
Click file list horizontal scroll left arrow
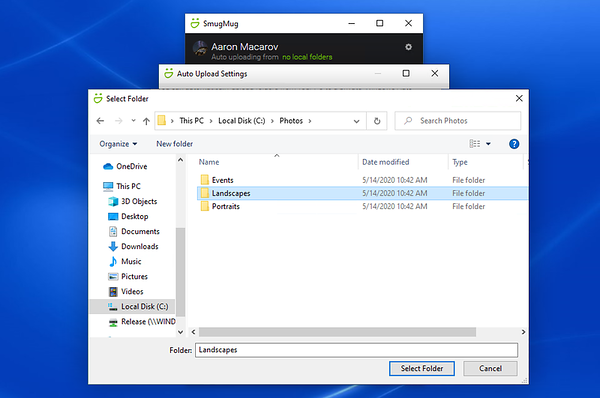[193, 332]
